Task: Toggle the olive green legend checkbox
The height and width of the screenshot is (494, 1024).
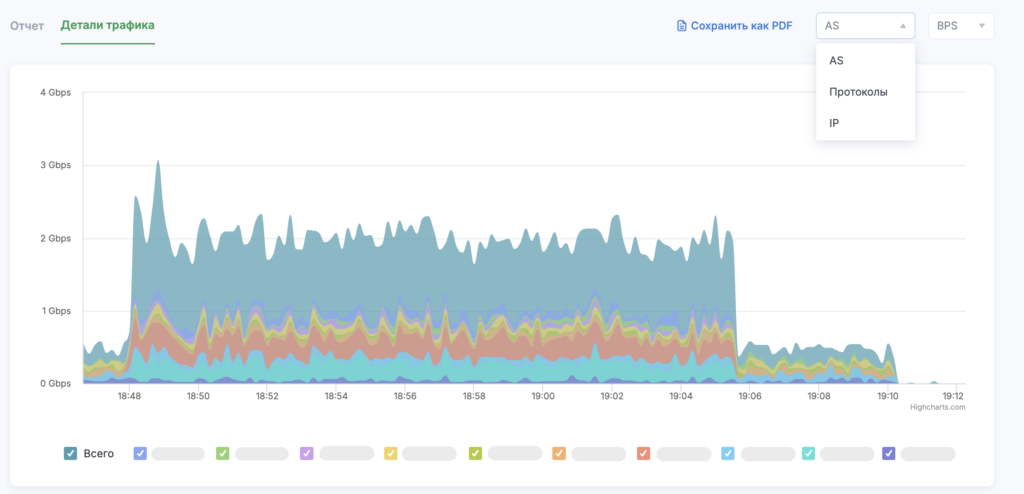Action: (x=476, y=453)
